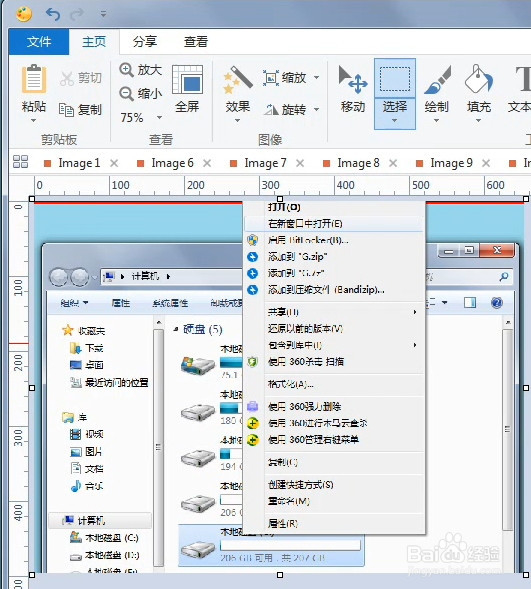Click the Undo arrow in title bar
Screen dimensions: 531x589
pos(53,14)
